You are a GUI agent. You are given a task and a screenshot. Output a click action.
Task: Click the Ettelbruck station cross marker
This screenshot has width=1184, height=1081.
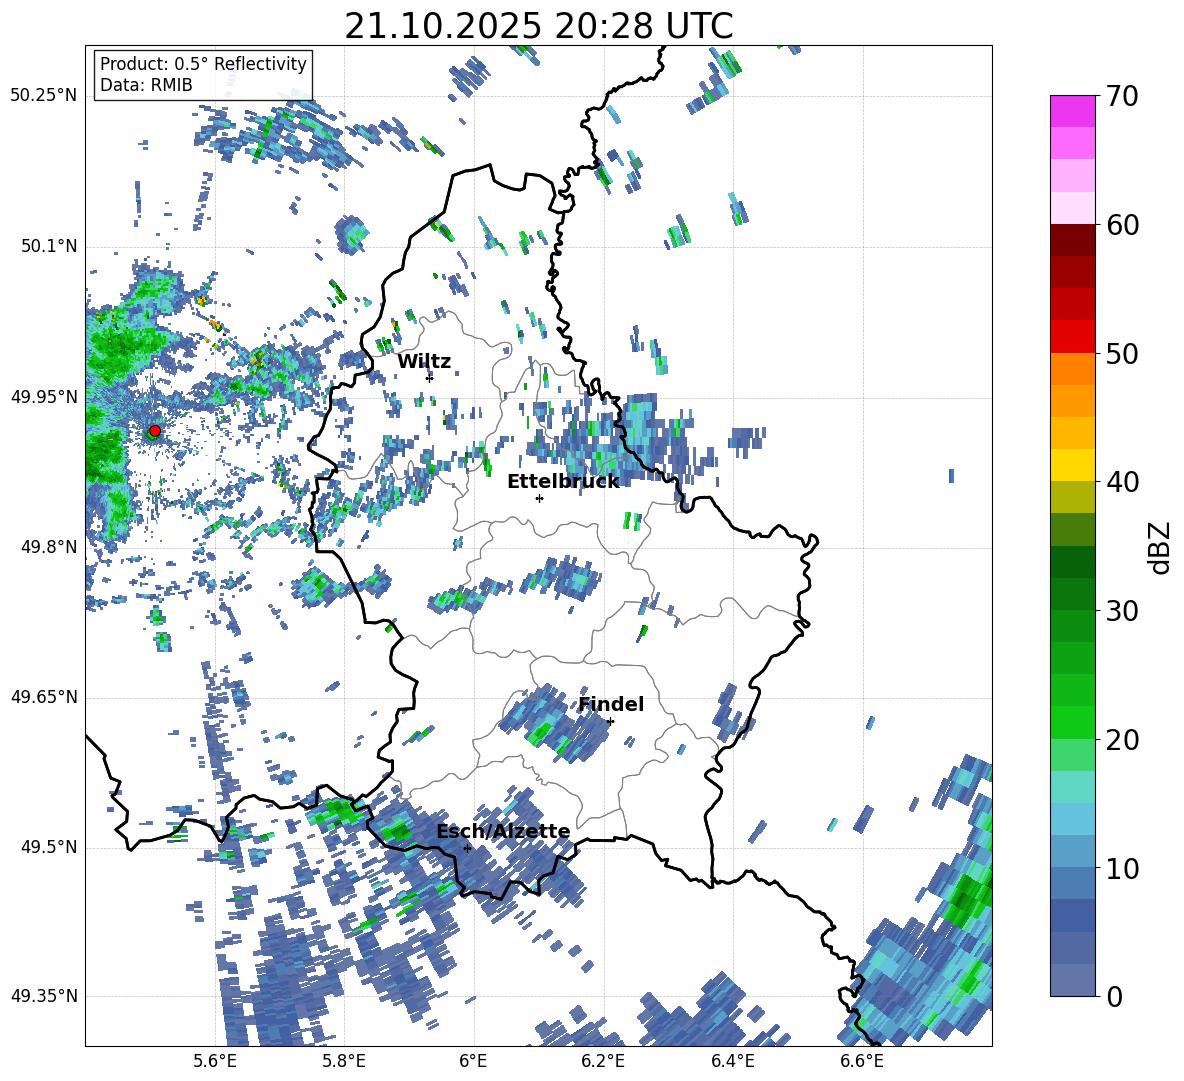539,498
